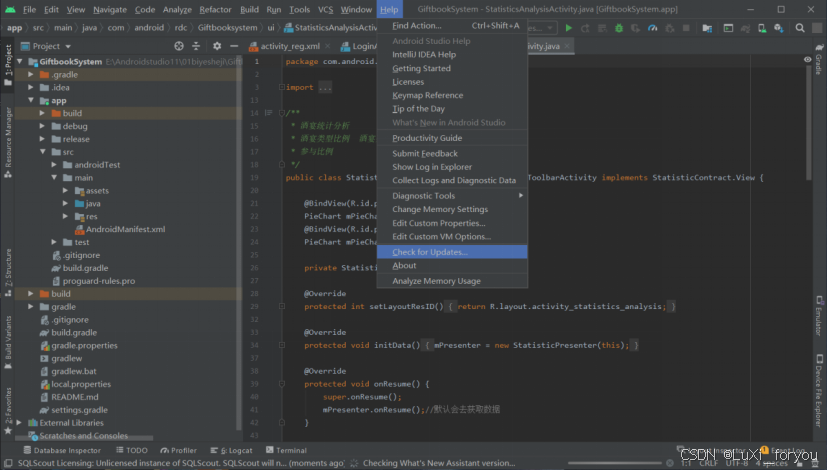Open the Terminal tool window button
827x471 pixels.
(x=286, y=450)
